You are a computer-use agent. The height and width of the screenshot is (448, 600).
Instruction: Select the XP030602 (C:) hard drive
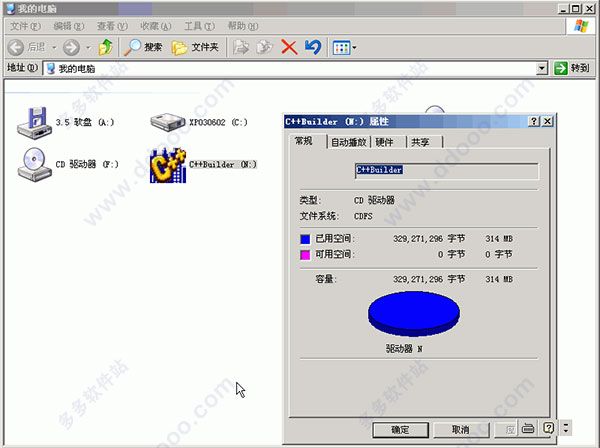tap(199, 122)
